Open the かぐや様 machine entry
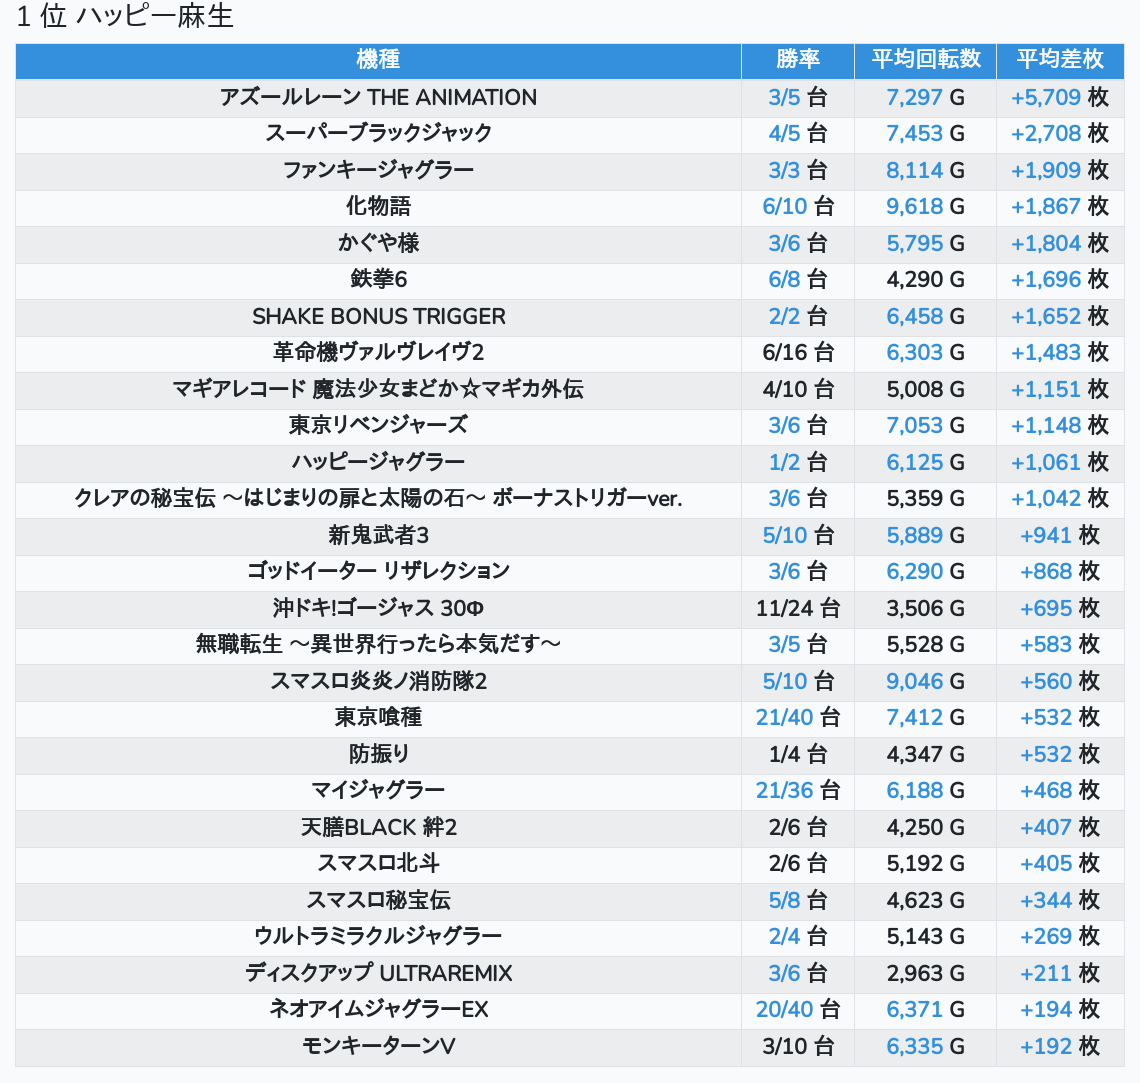The height and width of the screenshot is (1083, 1140). pos(378,243)
